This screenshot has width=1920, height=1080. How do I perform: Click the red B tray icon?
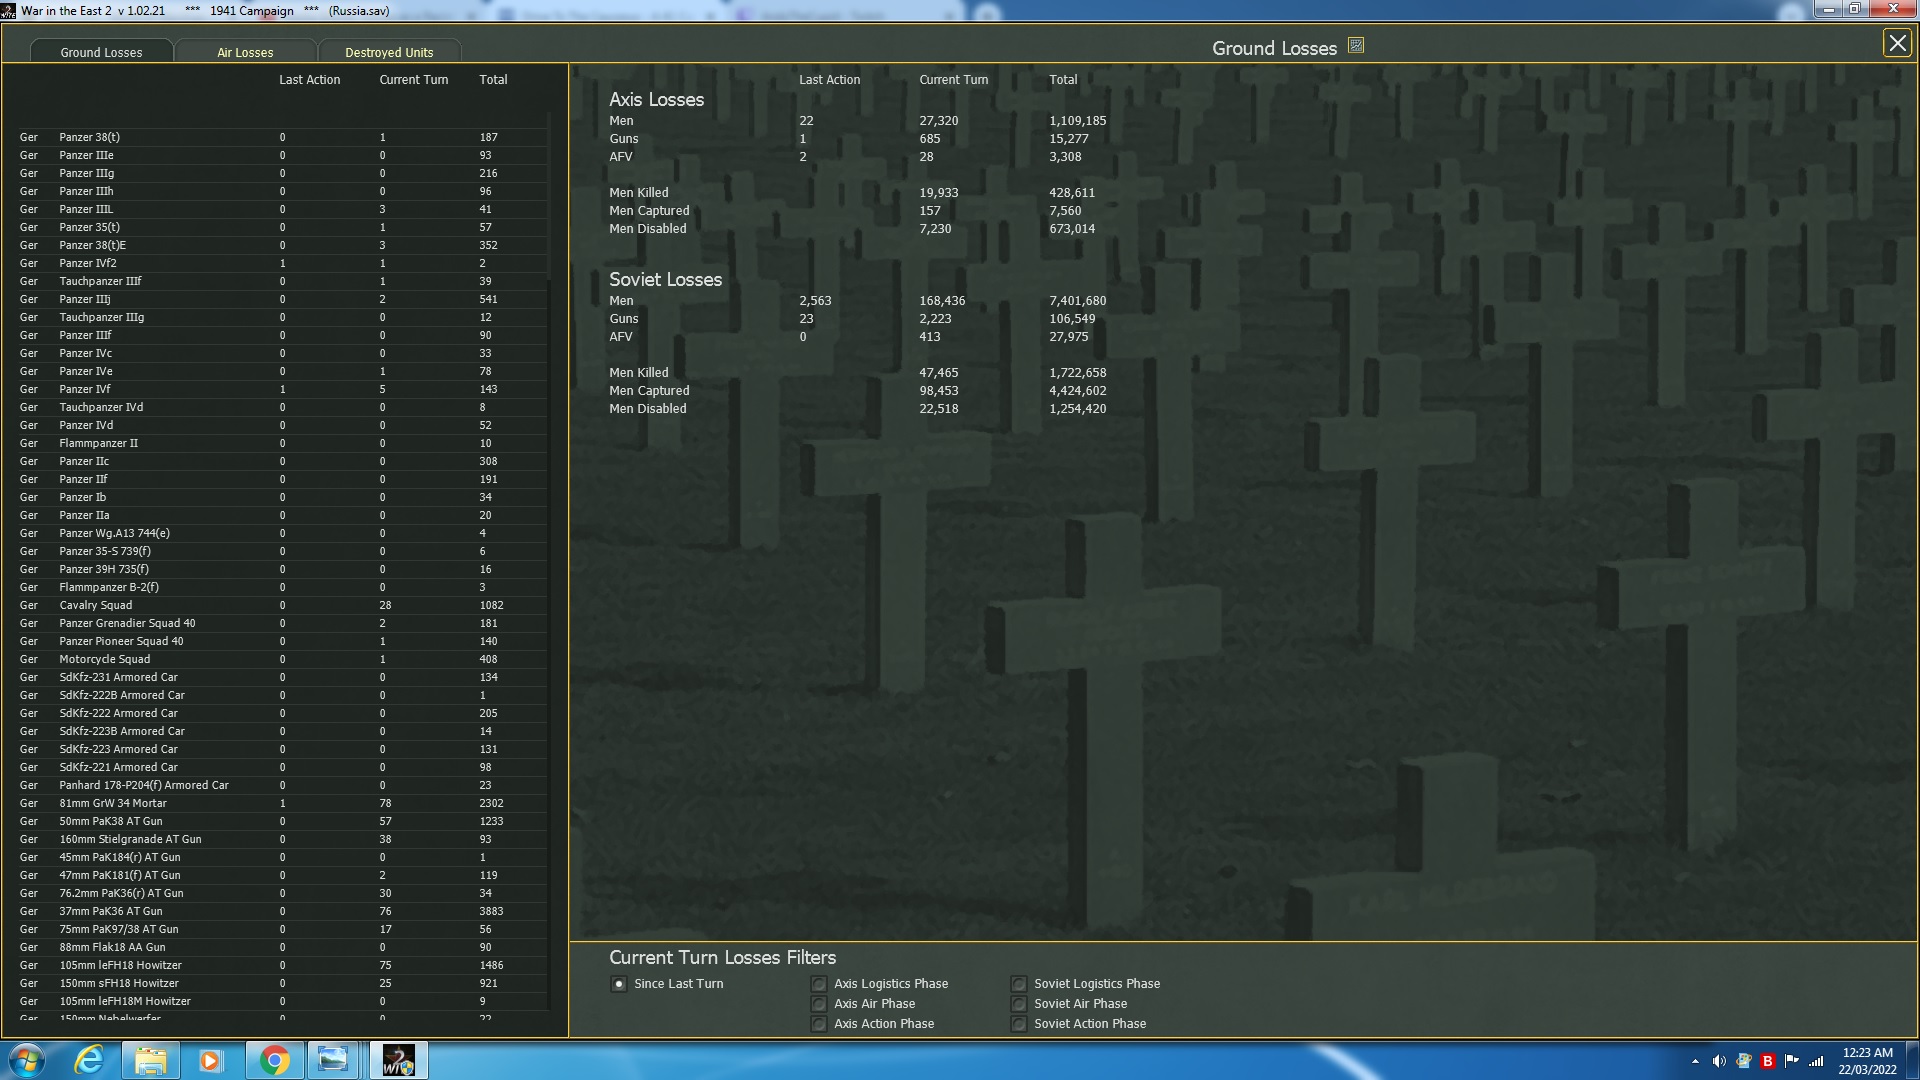(1767, 1061)
